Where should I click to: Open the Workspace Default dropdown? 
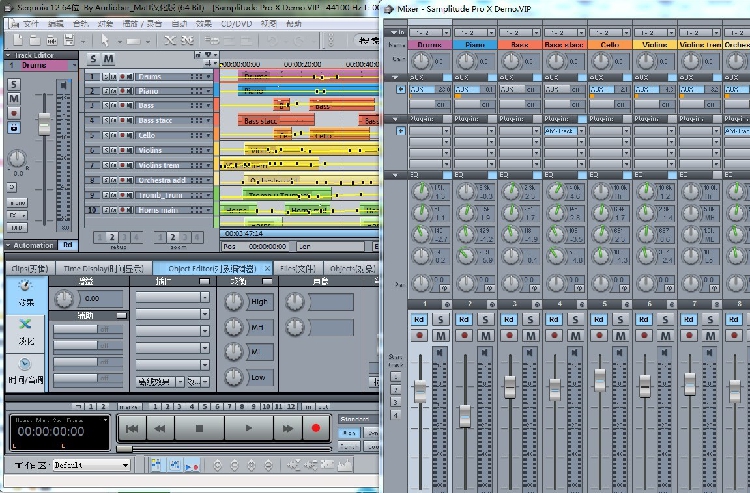[91, 465]
